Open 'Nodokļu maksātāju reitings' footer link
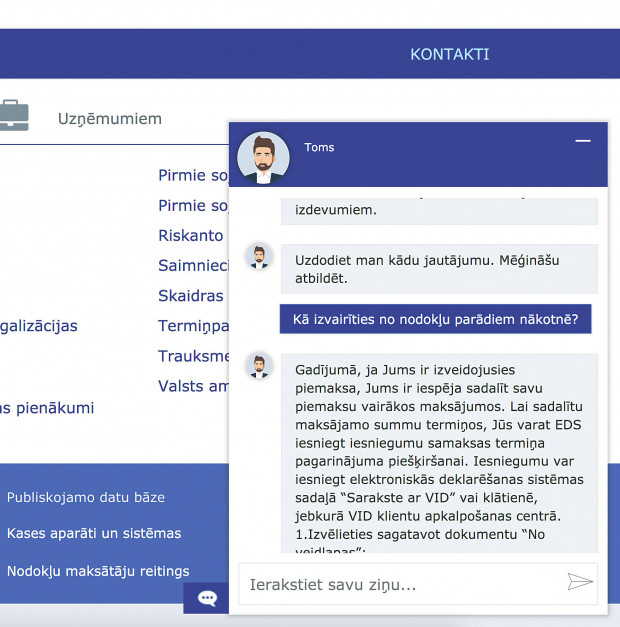Viewport: 620px width, 627px height. (98, 571)
